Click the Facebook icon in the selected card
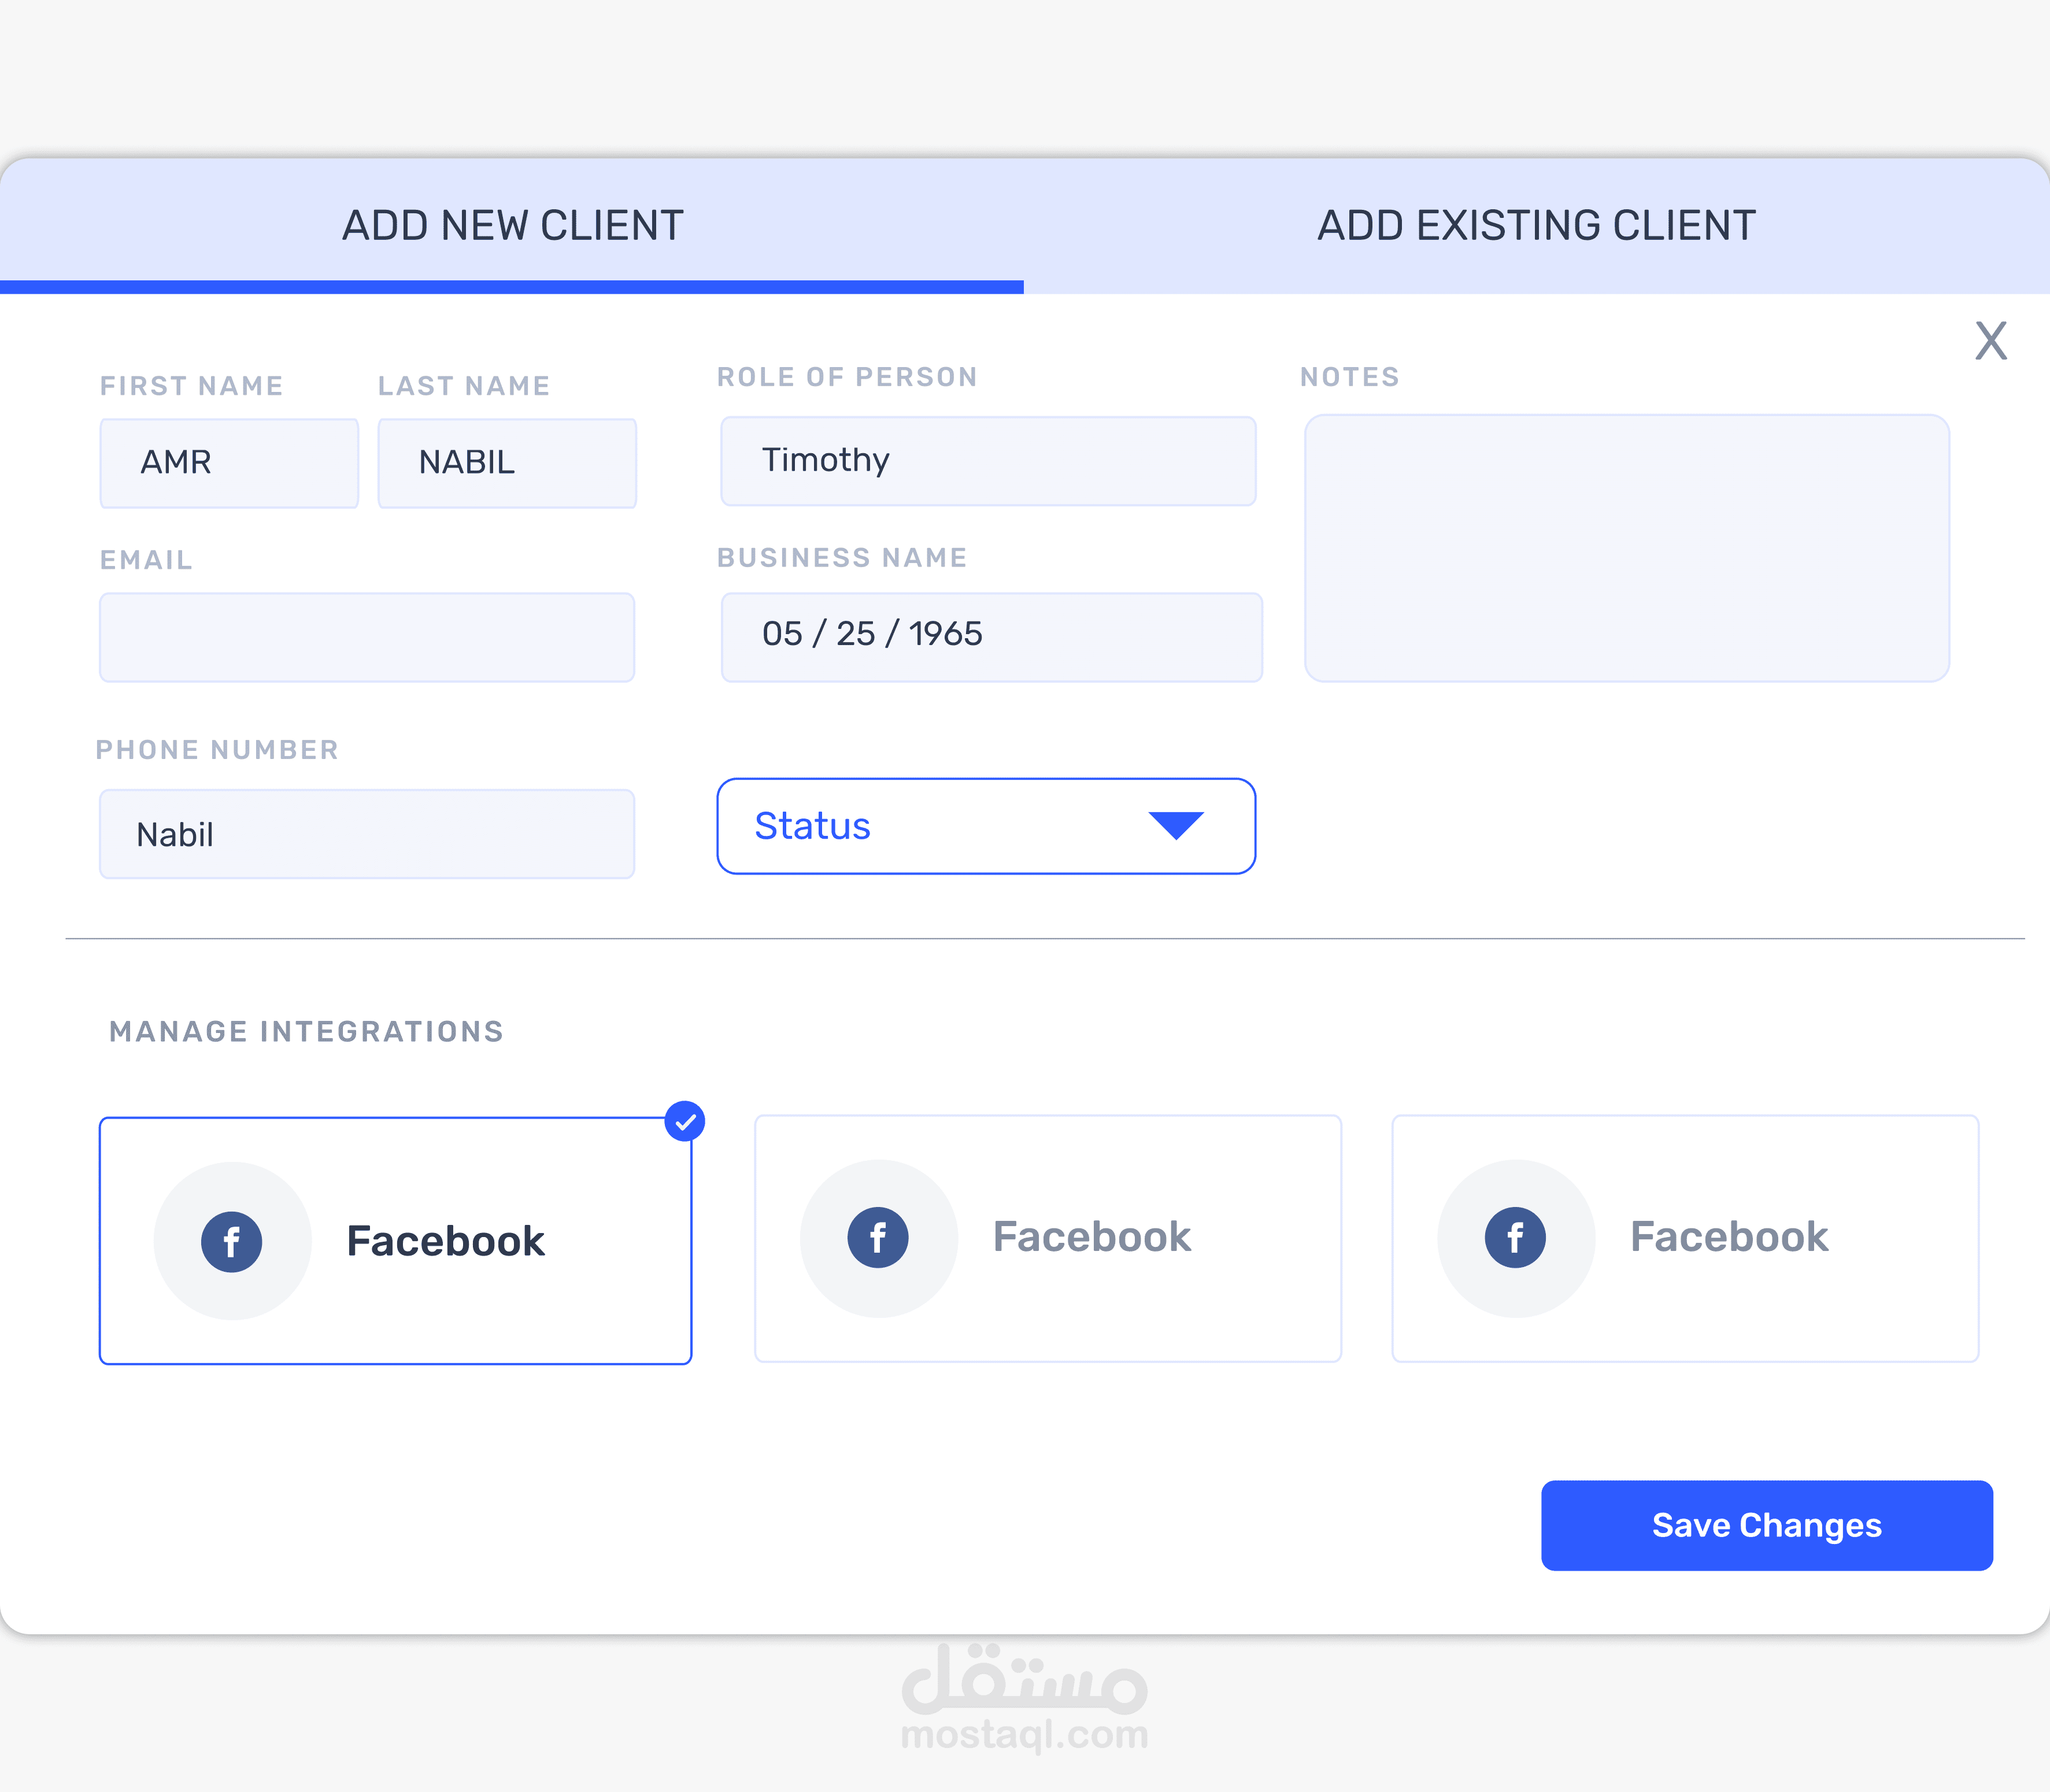 coord(231,1241)
